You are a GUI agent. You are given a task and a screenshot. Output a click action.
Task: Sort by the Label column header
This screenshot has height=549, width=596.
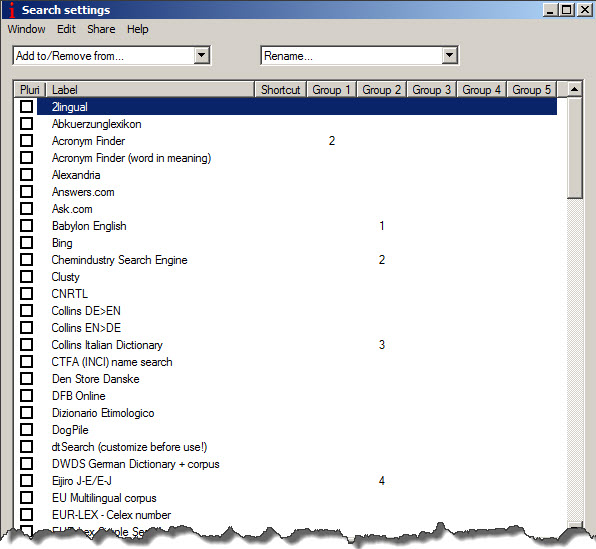pos(150,90)
